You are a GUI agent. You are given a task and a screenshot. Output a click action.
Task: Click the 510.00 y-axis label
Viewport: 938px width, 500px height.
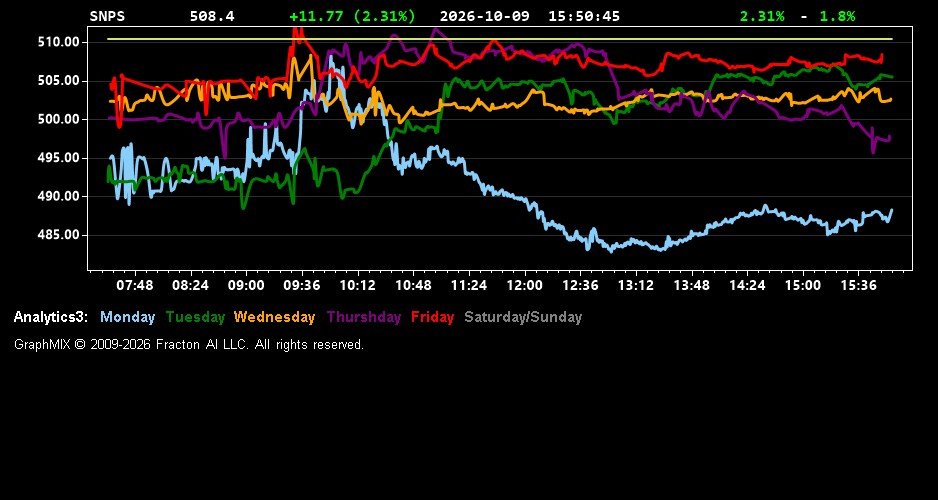[x=58, y=42]
